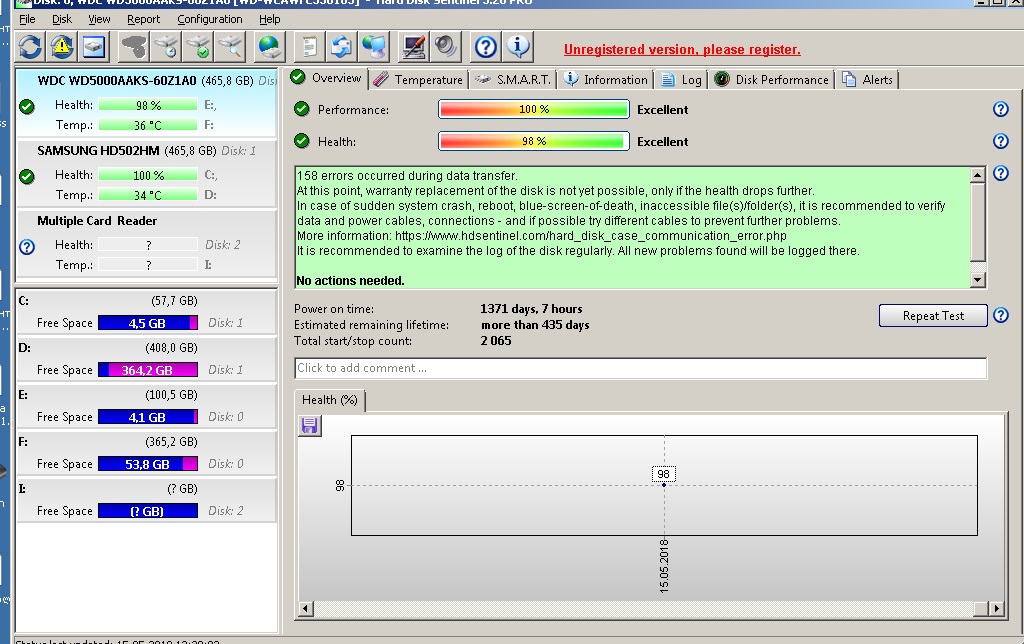This screenshot has height=644, width=1024.
Task: Click the monitor with pen toolbar icon
Action: [413, 46]
